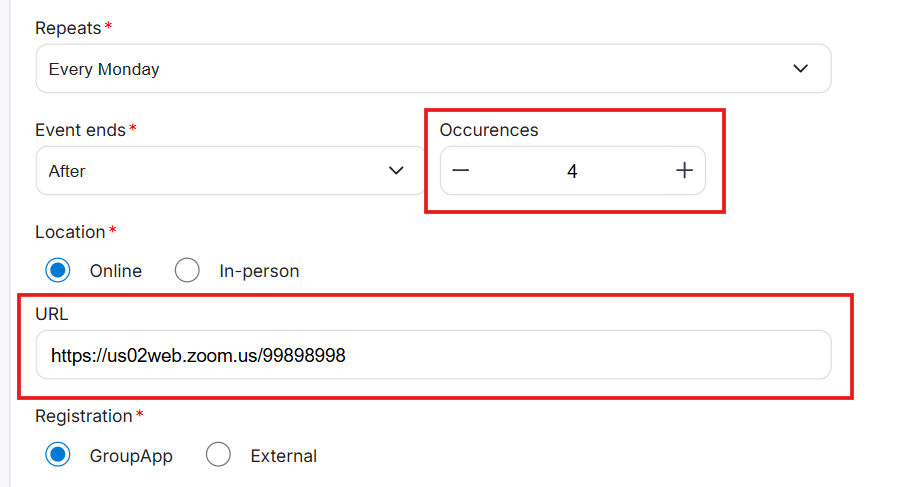Click the chevron arrow in Repeats field
This screenshot has width=912, height=487.
click(800, 69)
